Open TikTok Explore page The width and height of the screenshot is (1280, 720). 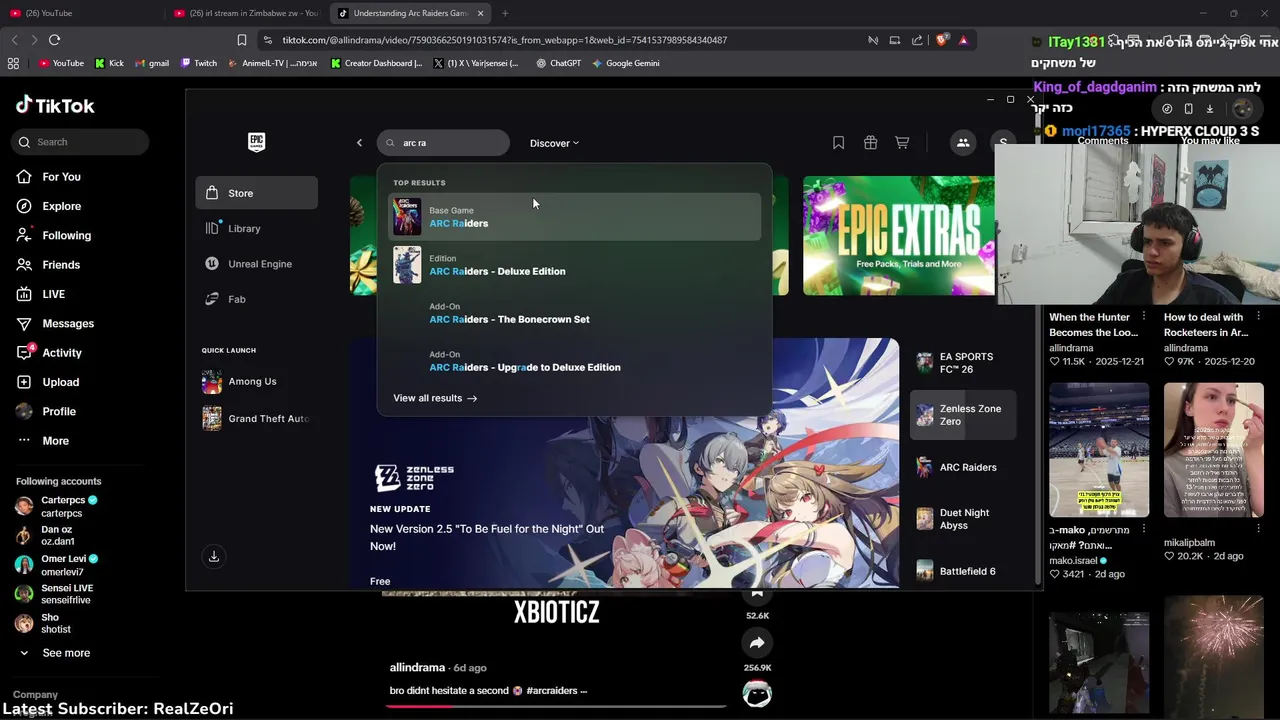[x=61, y=206]
